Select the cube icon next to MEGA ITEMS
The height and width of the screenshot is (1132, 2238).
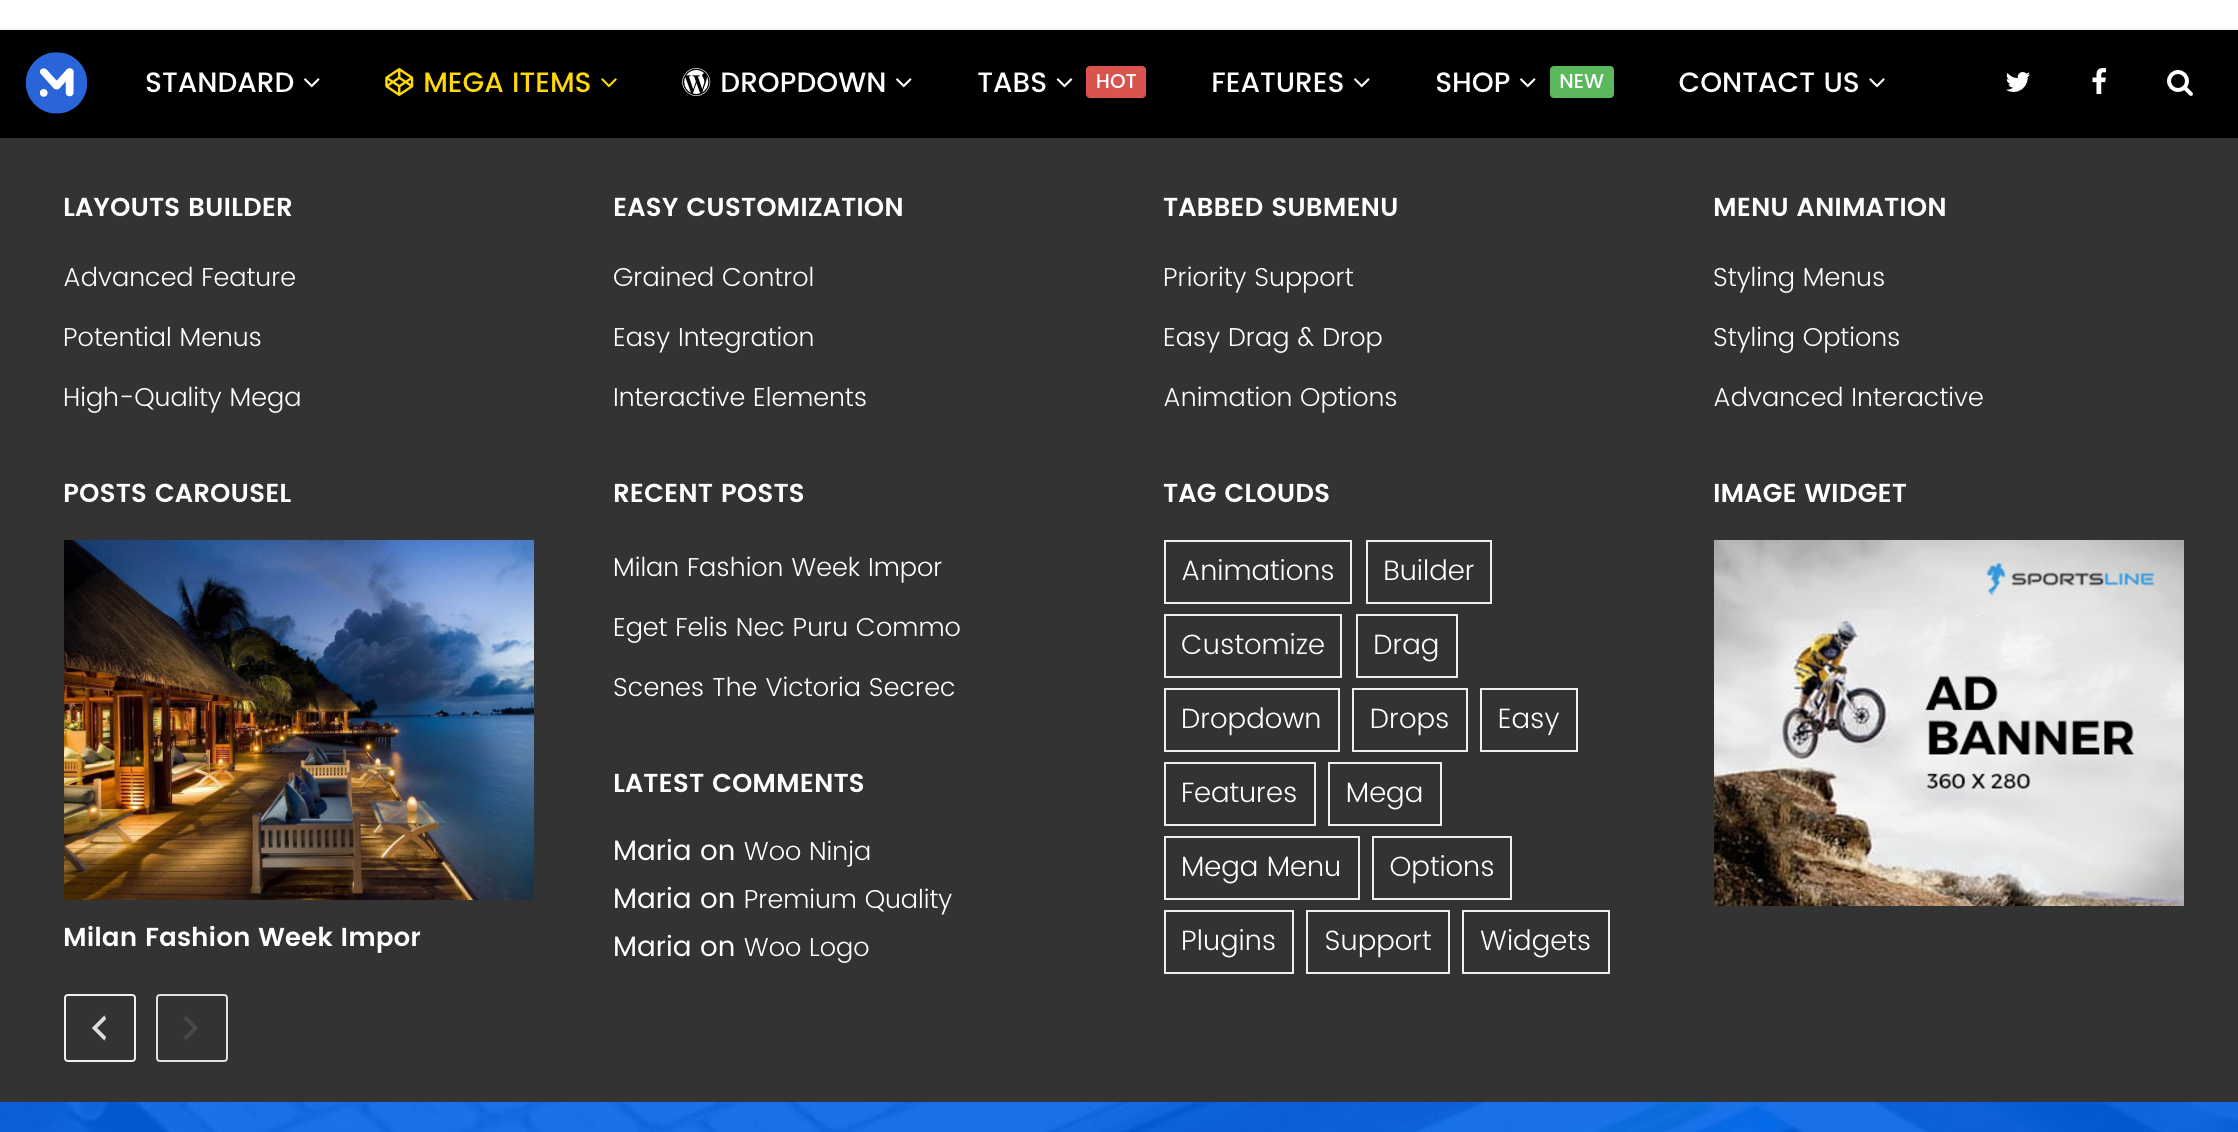(399, 82)
